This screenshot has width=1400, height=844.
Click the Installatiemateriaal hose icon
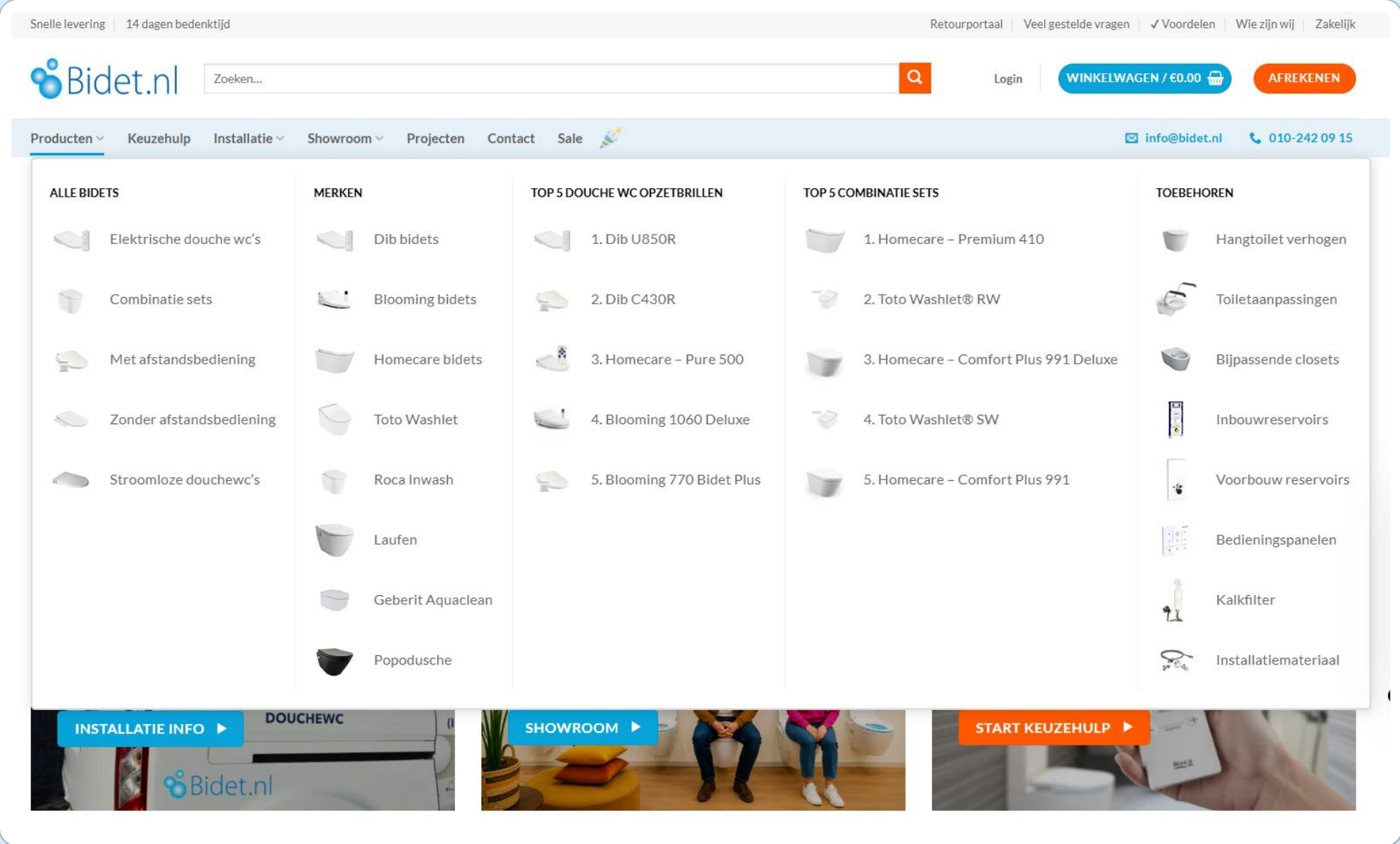coord(1176,660)
